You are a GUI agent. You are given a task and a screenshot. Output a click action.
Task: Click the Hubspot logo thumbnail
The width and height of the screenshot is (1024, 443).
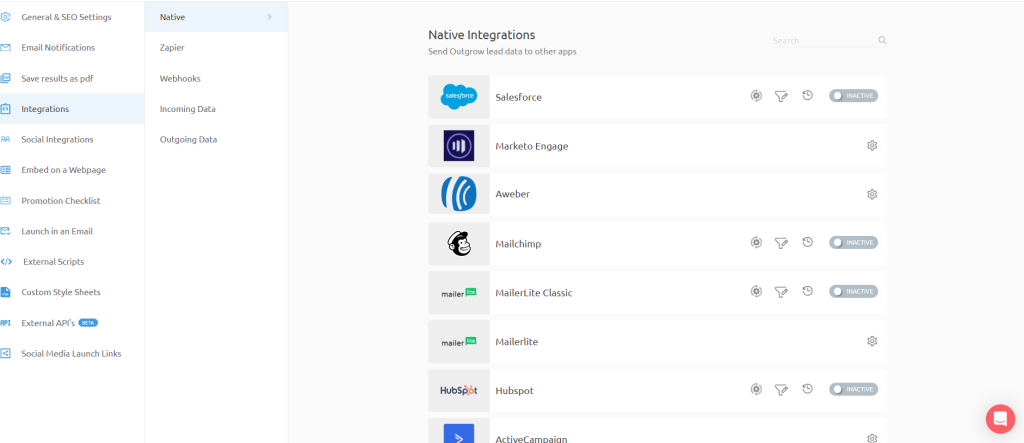tap(458, 391)
